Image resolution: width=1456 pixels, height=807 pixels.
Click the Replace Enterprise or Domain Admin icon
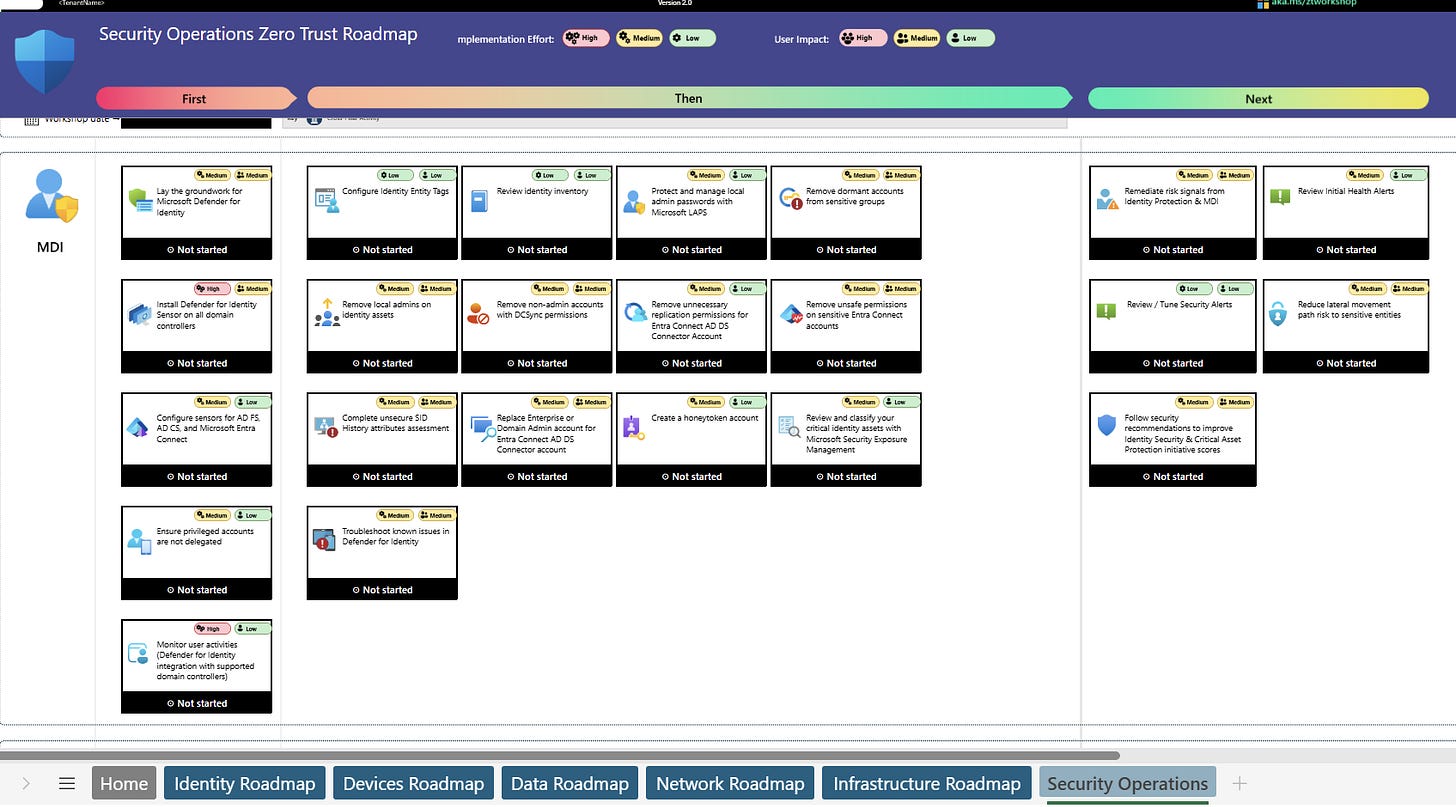(482, 428)
